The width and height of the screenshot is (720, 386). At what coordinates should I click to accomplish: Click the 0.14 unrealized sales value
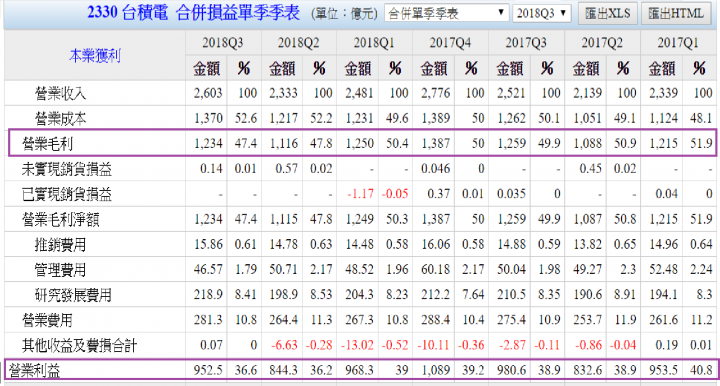(211, 169)
